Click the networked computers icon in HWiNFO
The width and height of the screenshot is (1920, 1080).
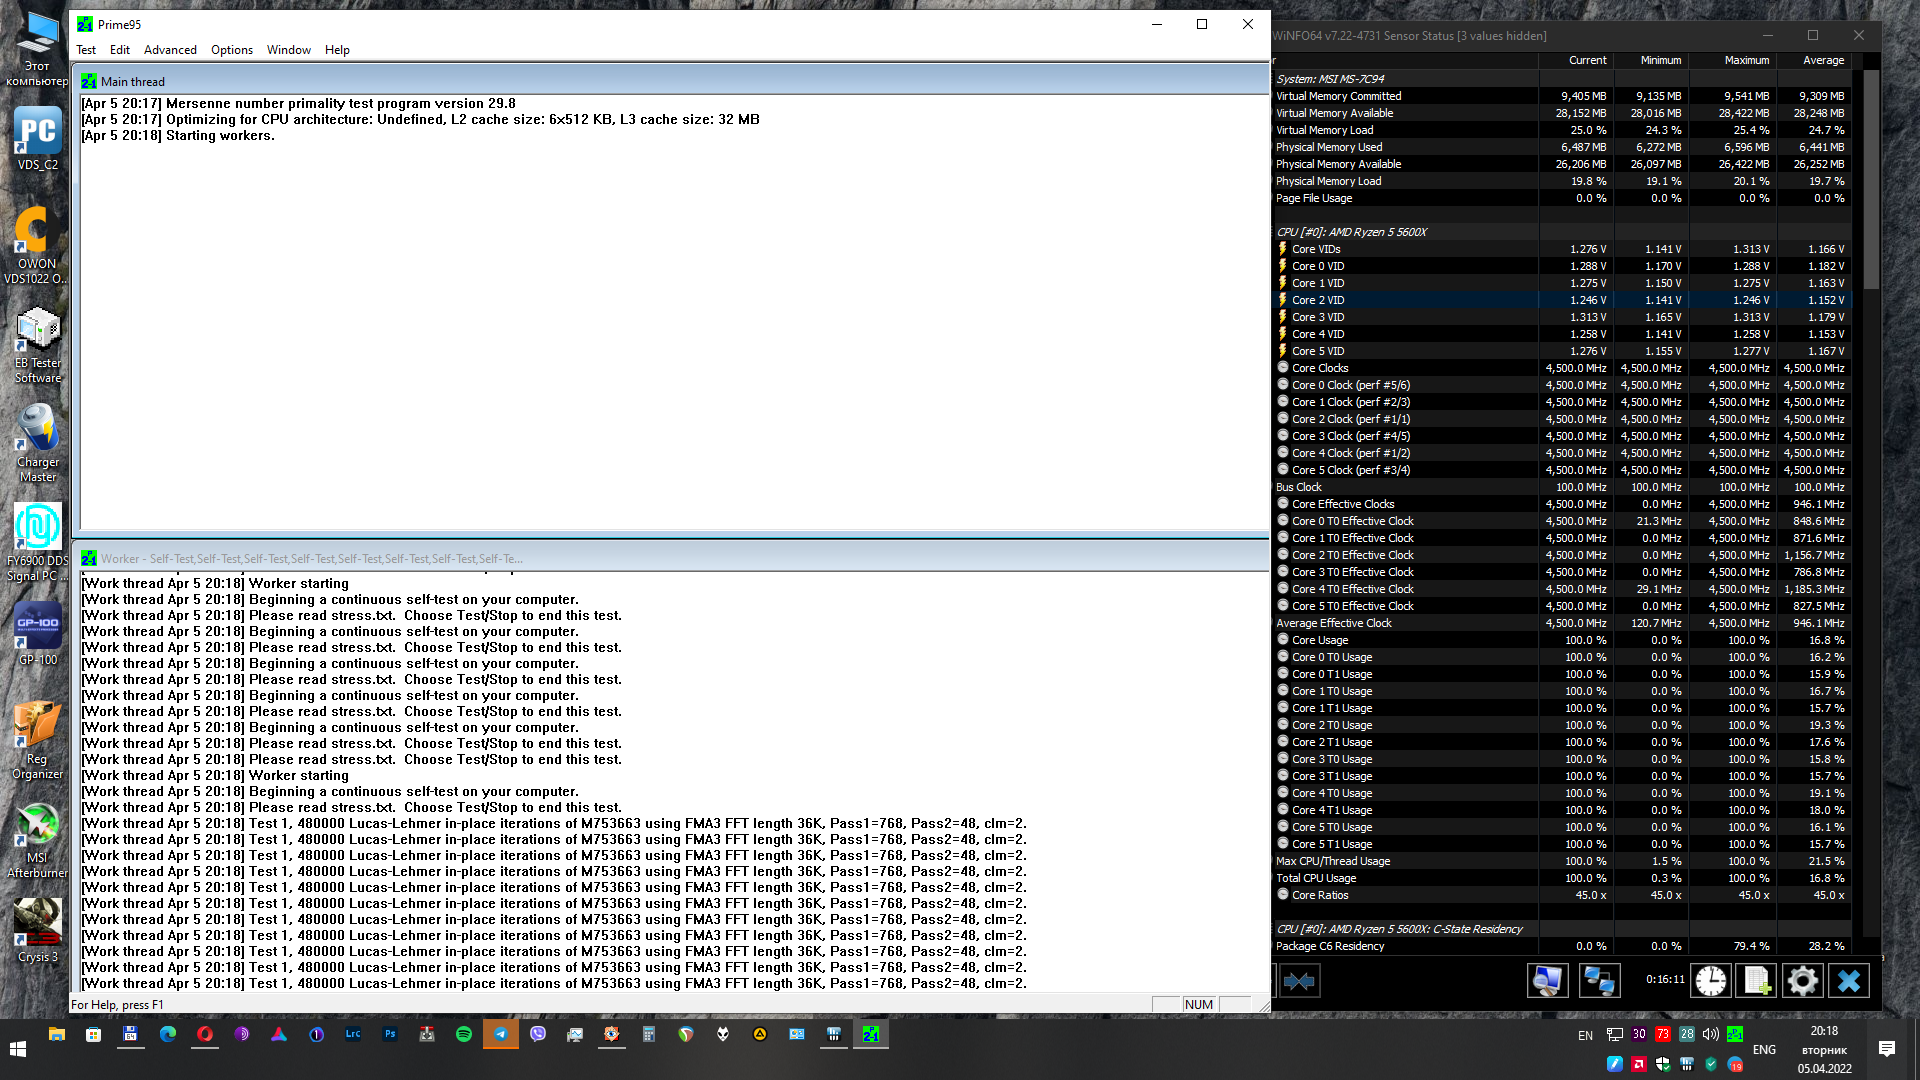(1598, 981)
